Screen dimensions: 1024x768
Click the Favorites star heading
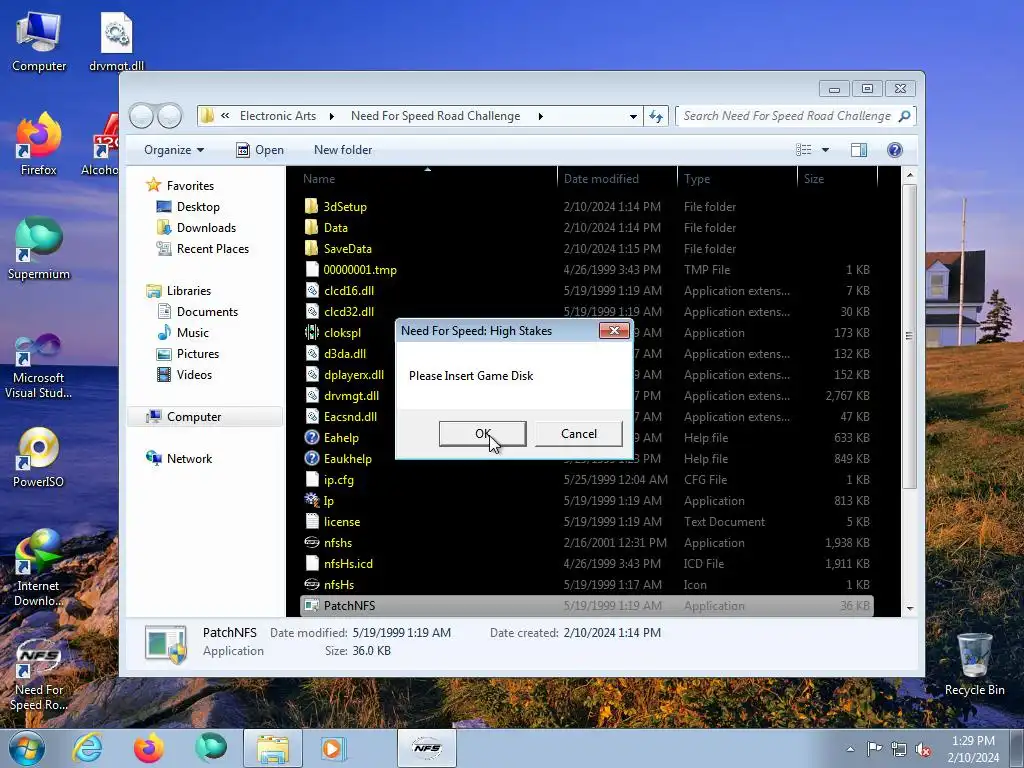[x=189, y=185]
